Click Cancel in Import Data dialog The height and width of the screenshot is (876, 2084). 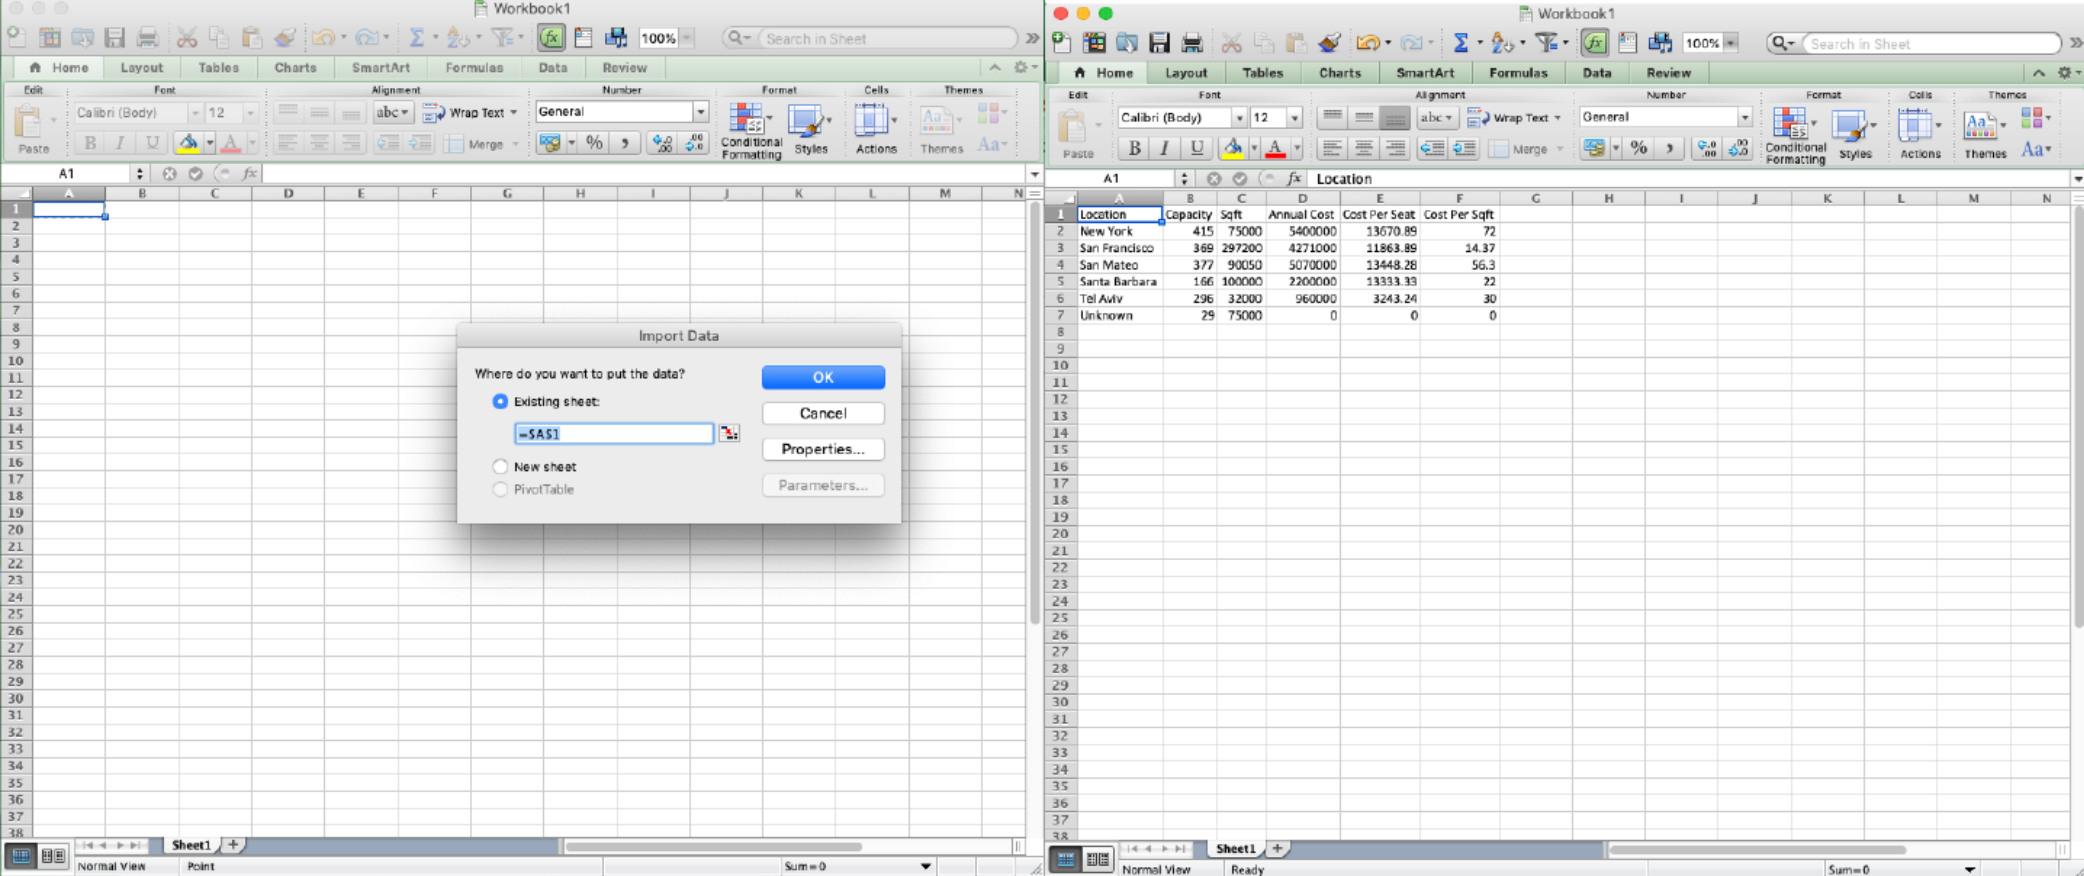tap(823, 413)
